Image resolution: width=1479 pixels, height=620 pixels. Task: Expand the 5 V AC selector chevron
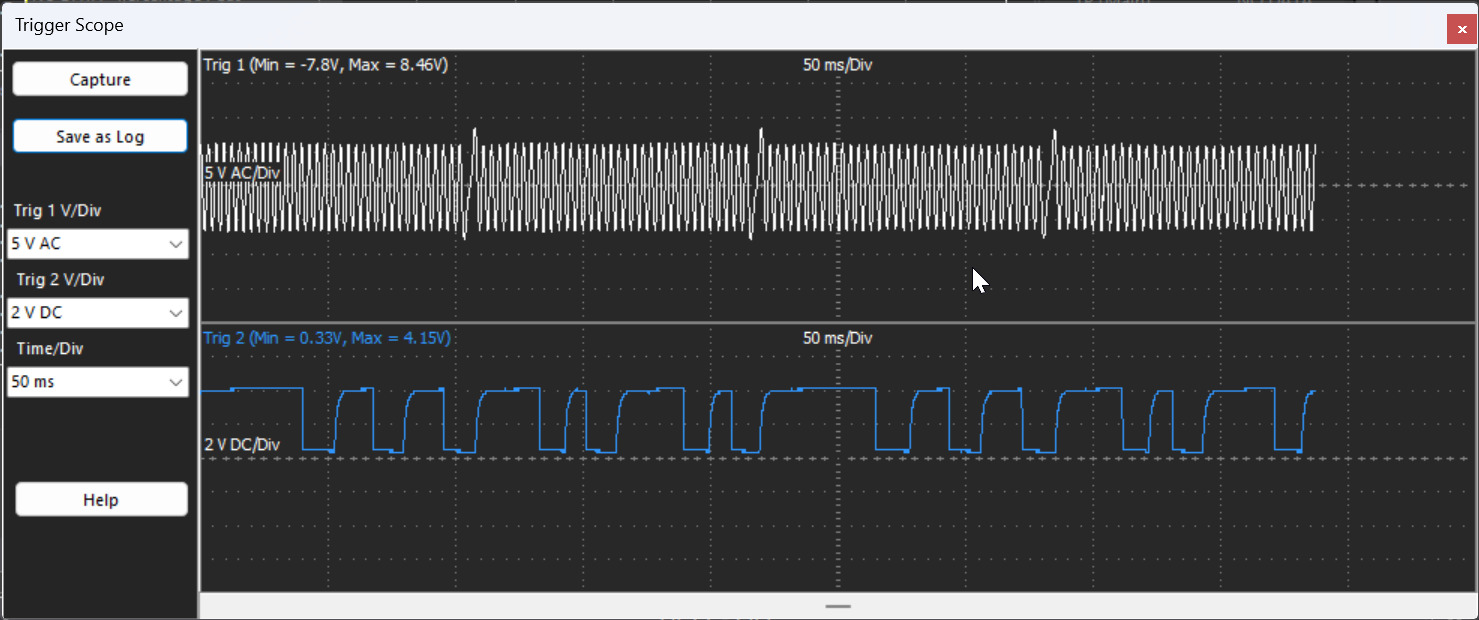(x=176, y=243)
